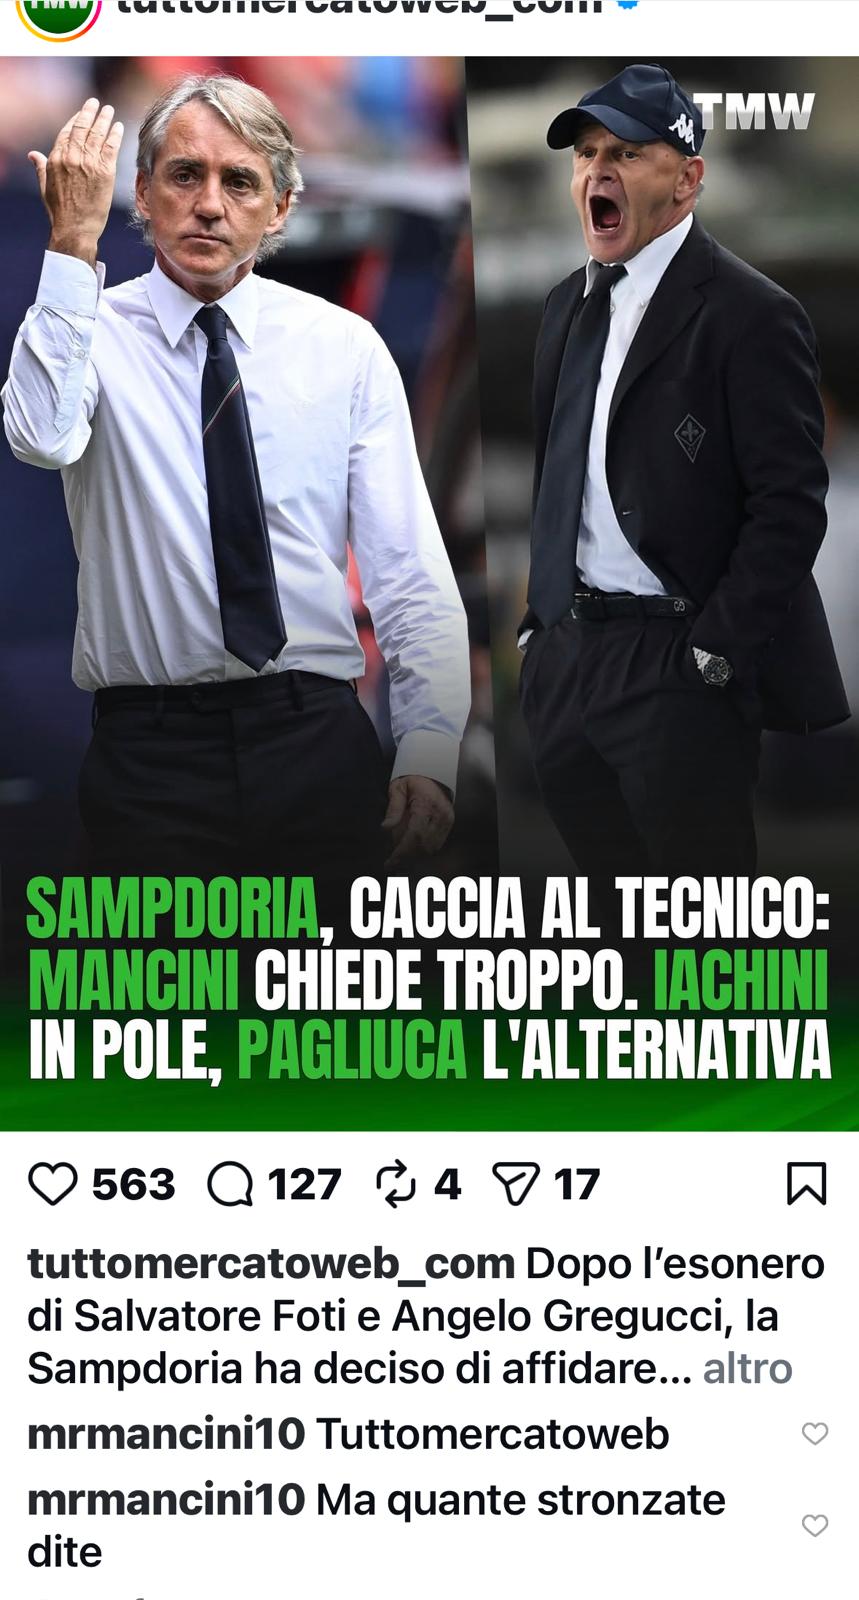Screen dimensions: 859x1600
Task: Open tuttomercatoweb_com username in caption
Action: 271,1264
